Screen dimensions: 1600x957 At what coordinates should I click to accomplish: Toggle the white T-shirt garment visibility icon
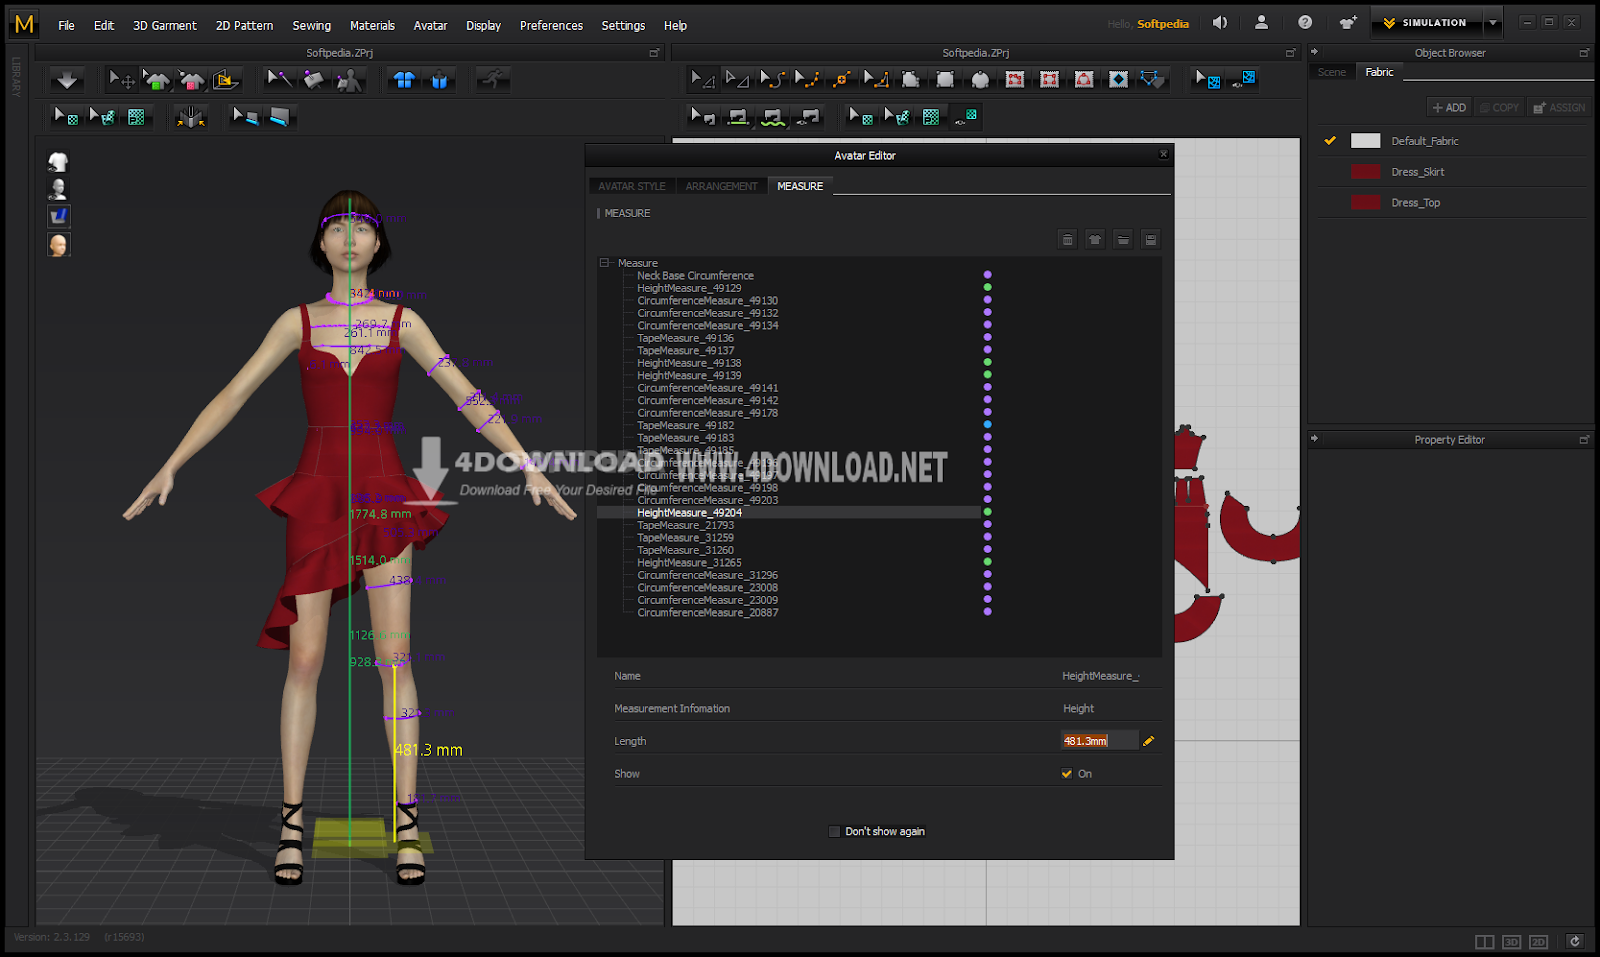58,162
